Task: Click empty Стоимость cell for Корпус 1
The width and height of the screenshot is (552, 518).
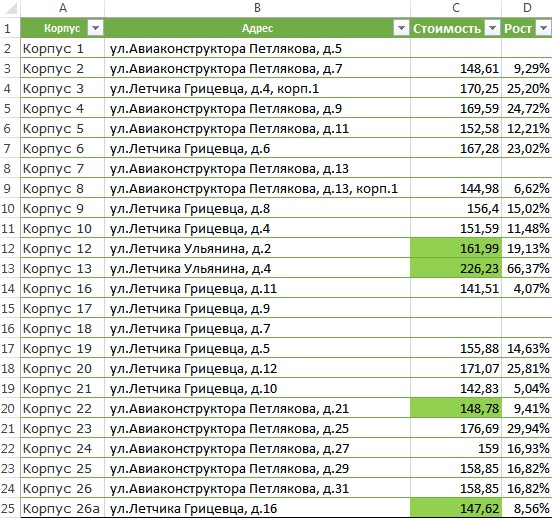Action: point(456,48)
